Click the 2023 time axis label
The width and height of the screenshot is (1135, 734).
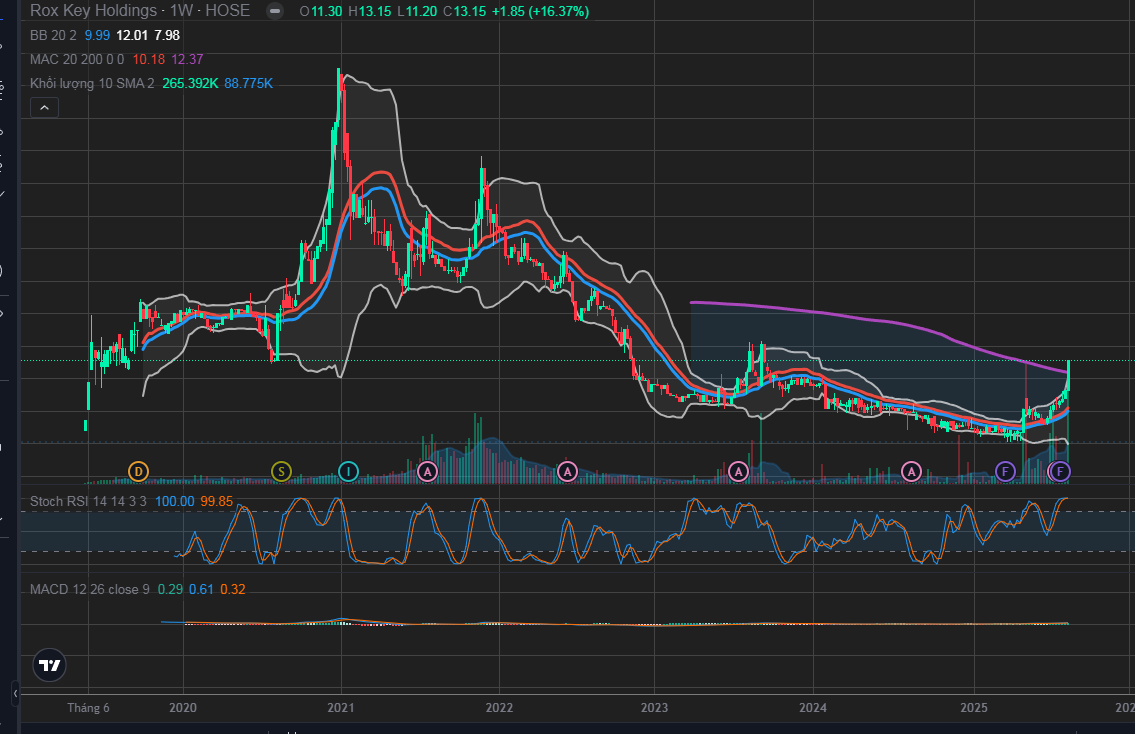pos(654,707)
